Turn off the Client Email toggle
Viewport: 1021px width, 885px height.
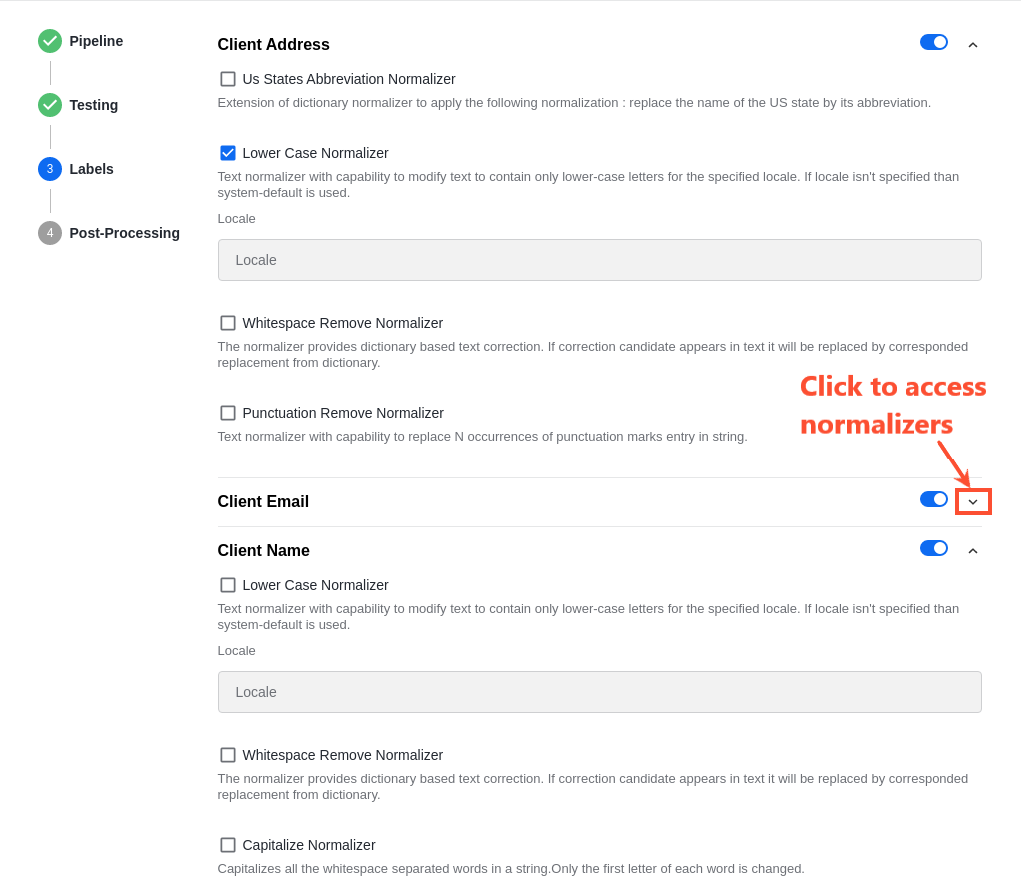tap(934, 499)
